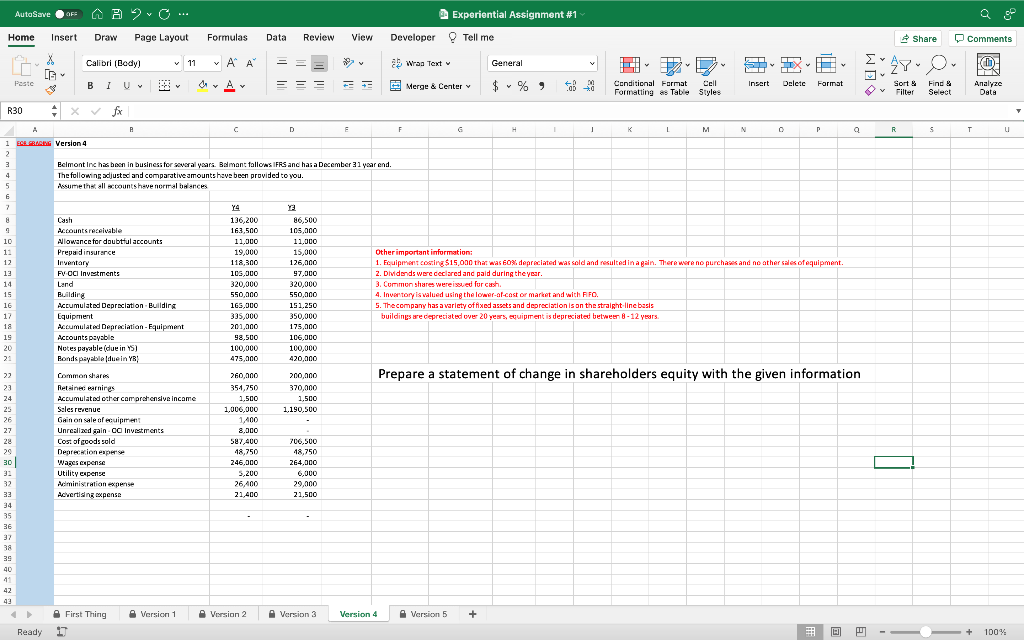
Task: Switch to Page Layout view in status bar
Action: (x=836, y=632)
